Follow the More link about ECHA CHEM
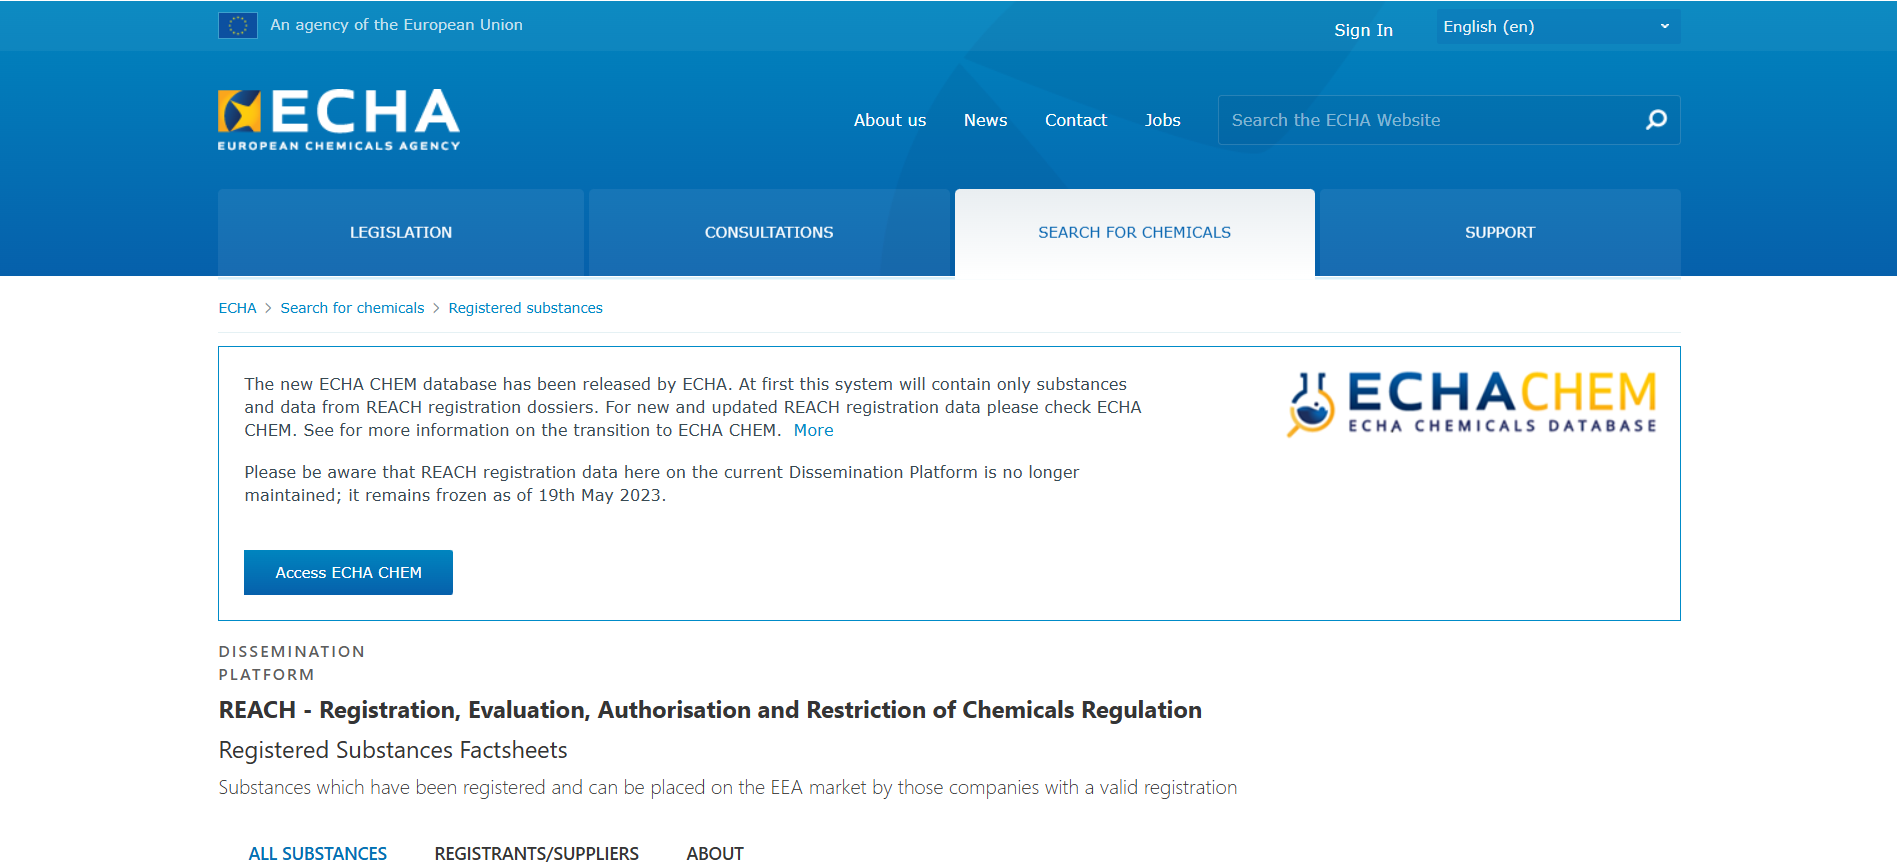The height and width of the screenshot is (866, 1897). pos(814,430)
